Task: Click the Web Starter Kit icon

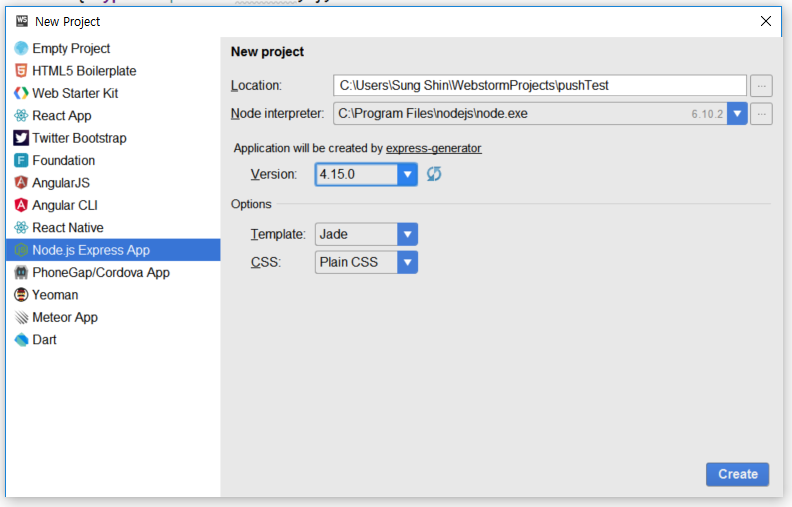Action: [21, 93]
